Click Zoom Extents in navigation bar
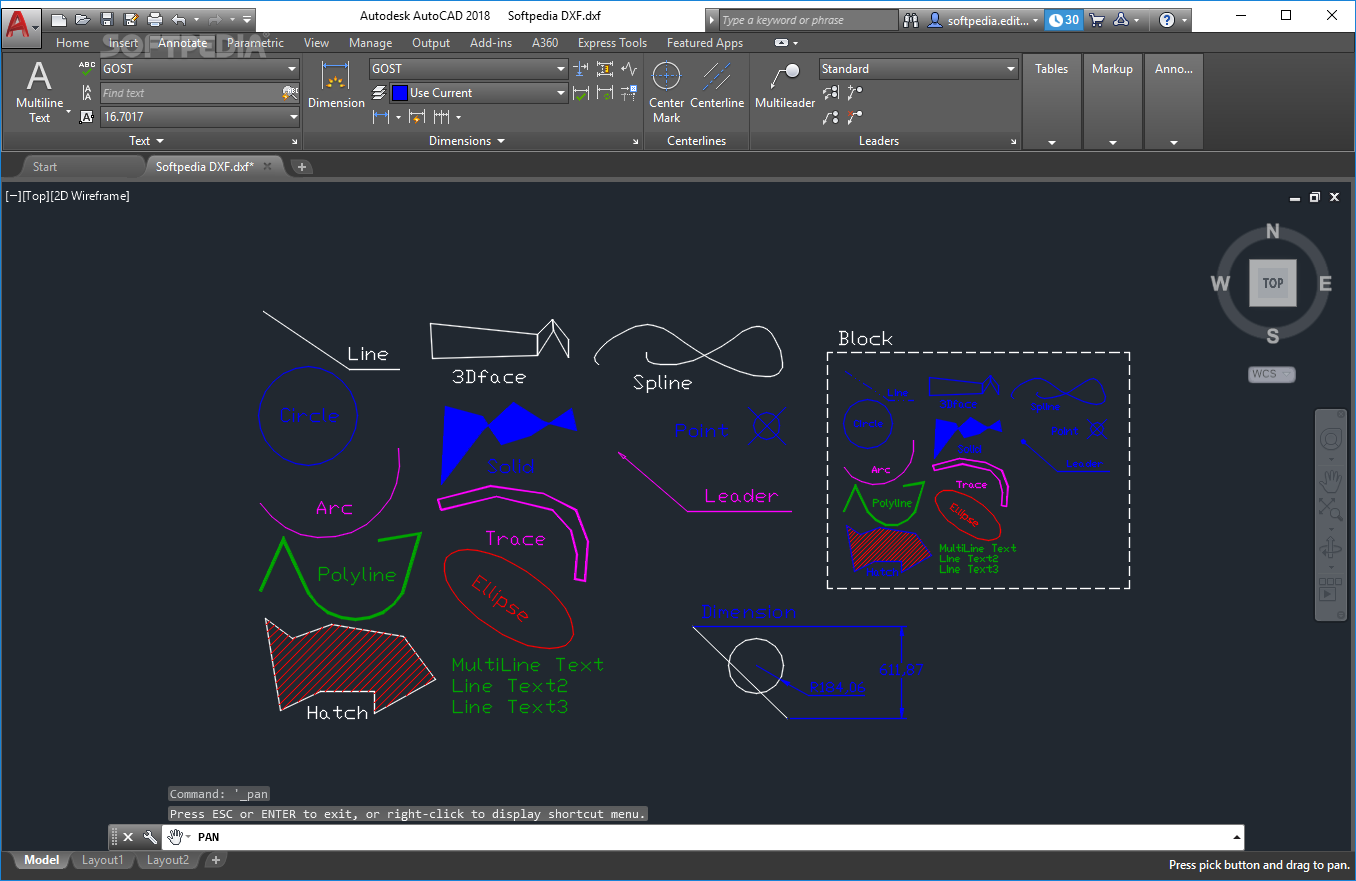Viewport: 1356px width, 881px height. click(1330, 509)
